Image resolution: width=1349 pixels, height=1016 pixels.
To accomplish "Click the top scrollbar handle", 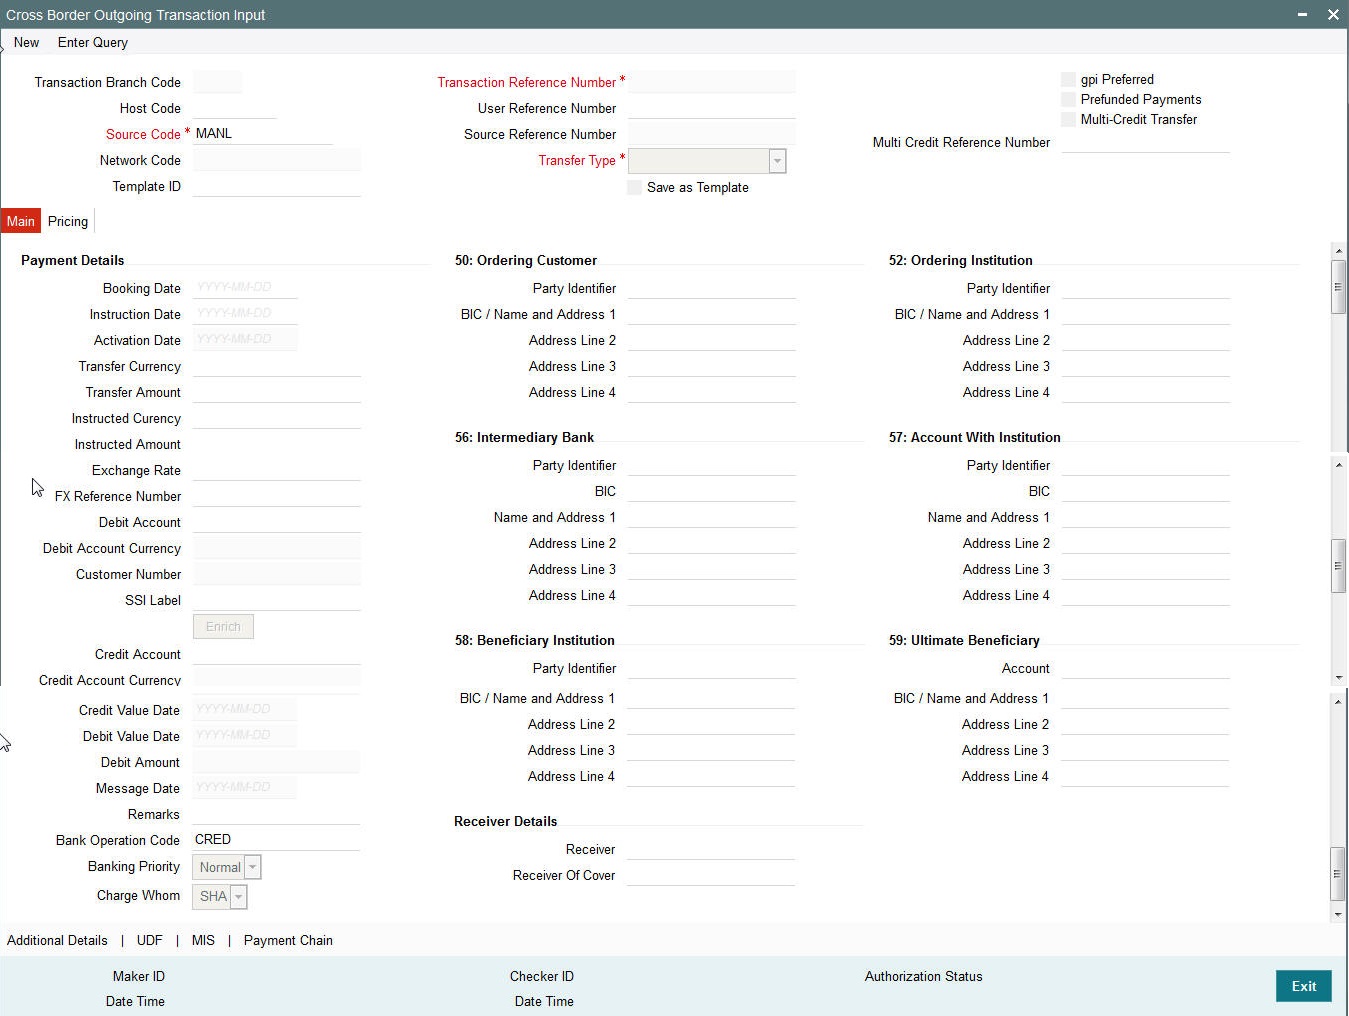I will 1338,287.
